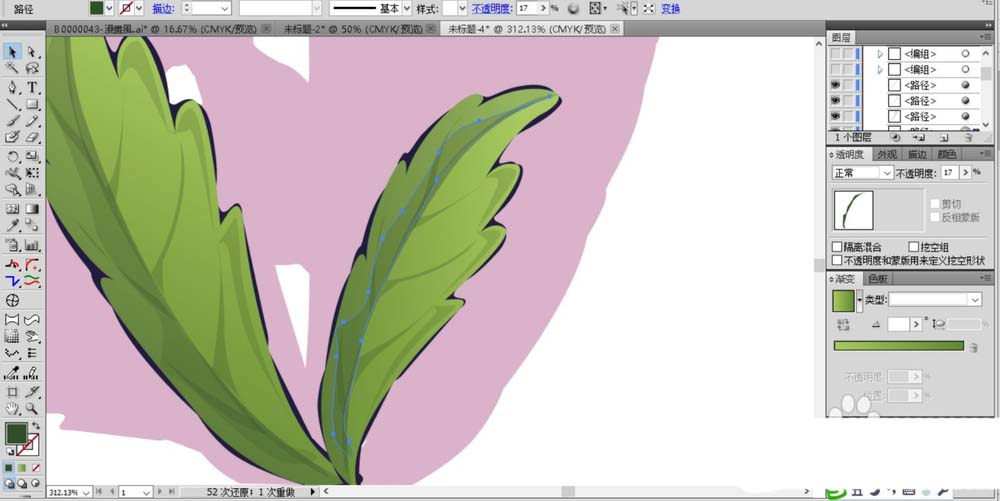Select the Rectangle tool

(x=32, y=104)
